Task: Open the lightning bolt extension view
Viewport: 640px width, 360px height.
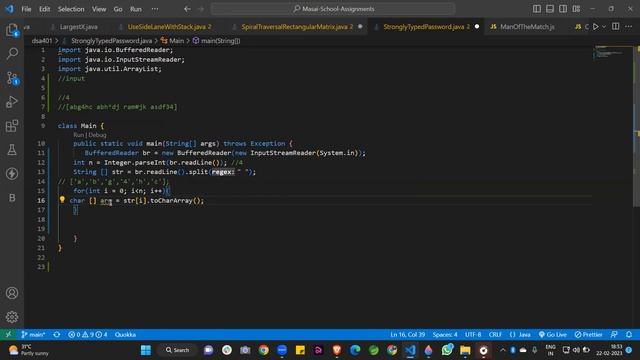Action: (12, 173)
